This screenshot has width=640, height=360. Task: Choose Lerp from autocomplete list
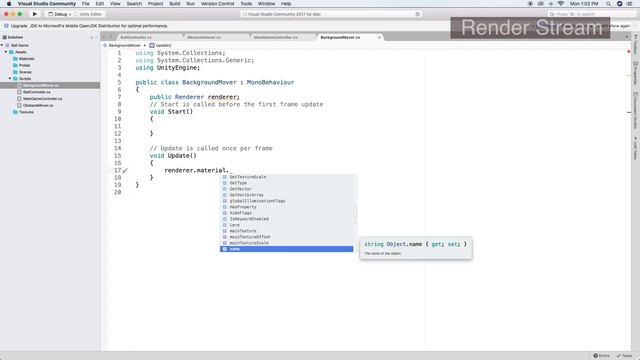point(286,225)
